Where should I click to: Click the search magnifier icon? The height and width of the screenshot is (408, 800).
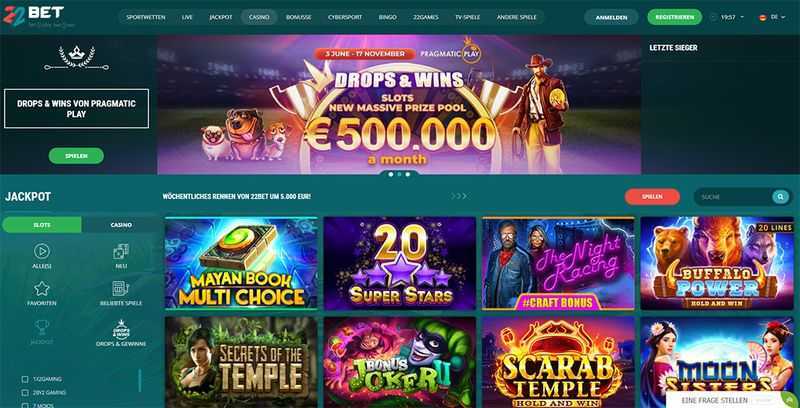(780, 197)
